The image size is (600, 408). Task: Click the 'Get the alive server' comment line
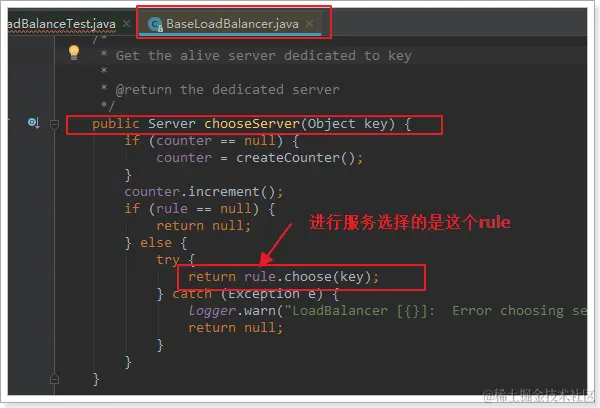coord(264,56)
